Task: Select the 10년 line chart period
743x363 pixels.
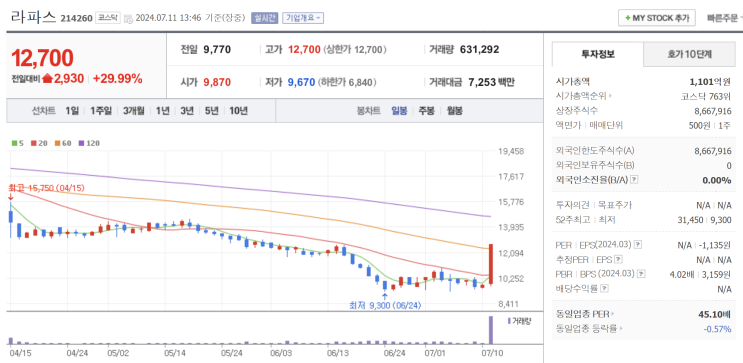Action: pyautogui.click(x=238, y=111)
